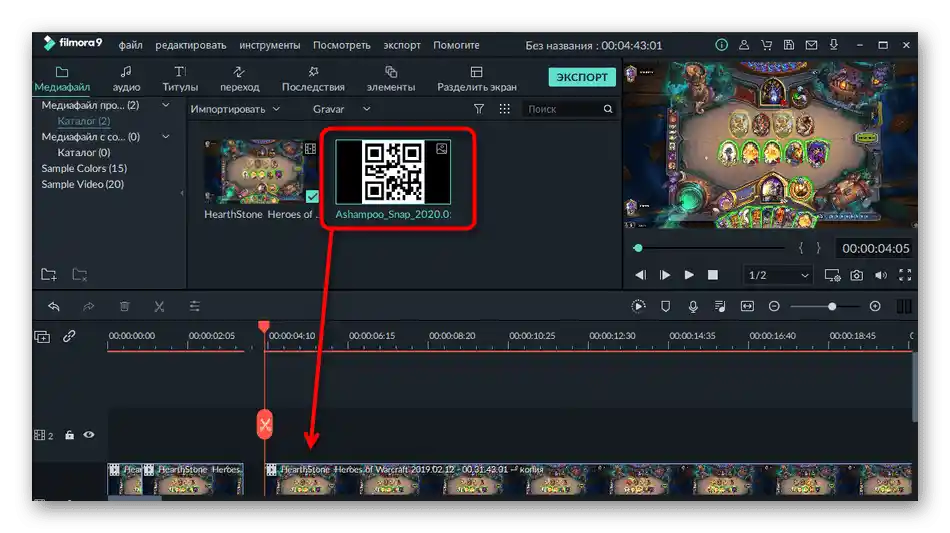Zoom out timeline with minus icon
950x533 pixels.
(774, 306)
